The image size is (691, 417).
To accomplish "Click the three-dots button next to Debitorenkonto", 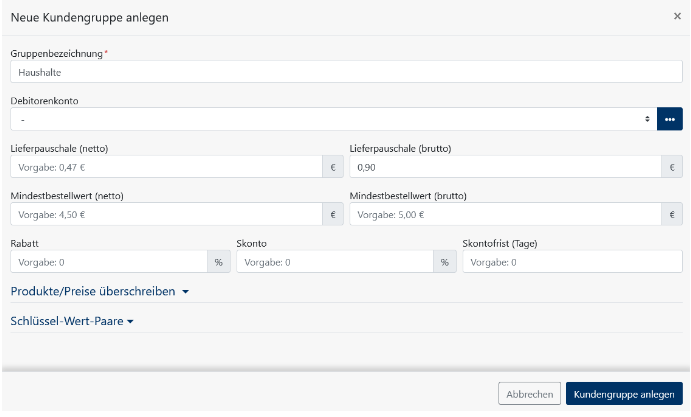I will 669,119.
